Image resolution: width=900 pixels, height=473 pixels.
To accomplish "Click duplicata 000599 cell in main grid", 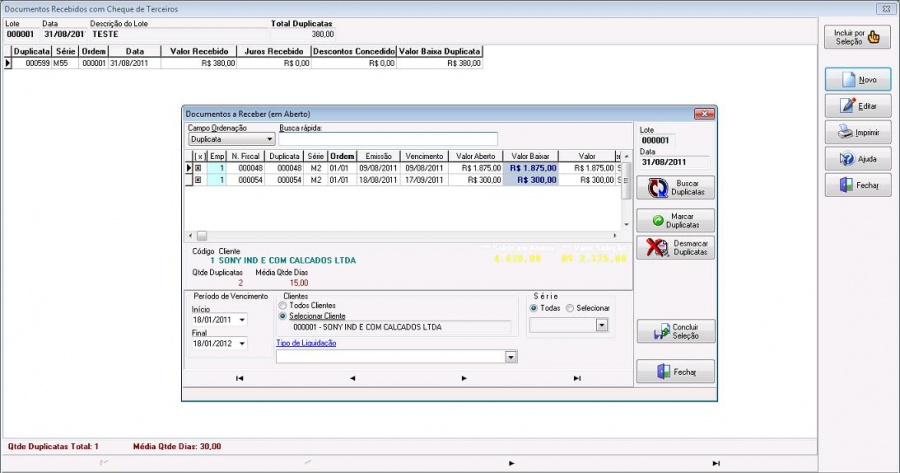I will tap(32, 63).
